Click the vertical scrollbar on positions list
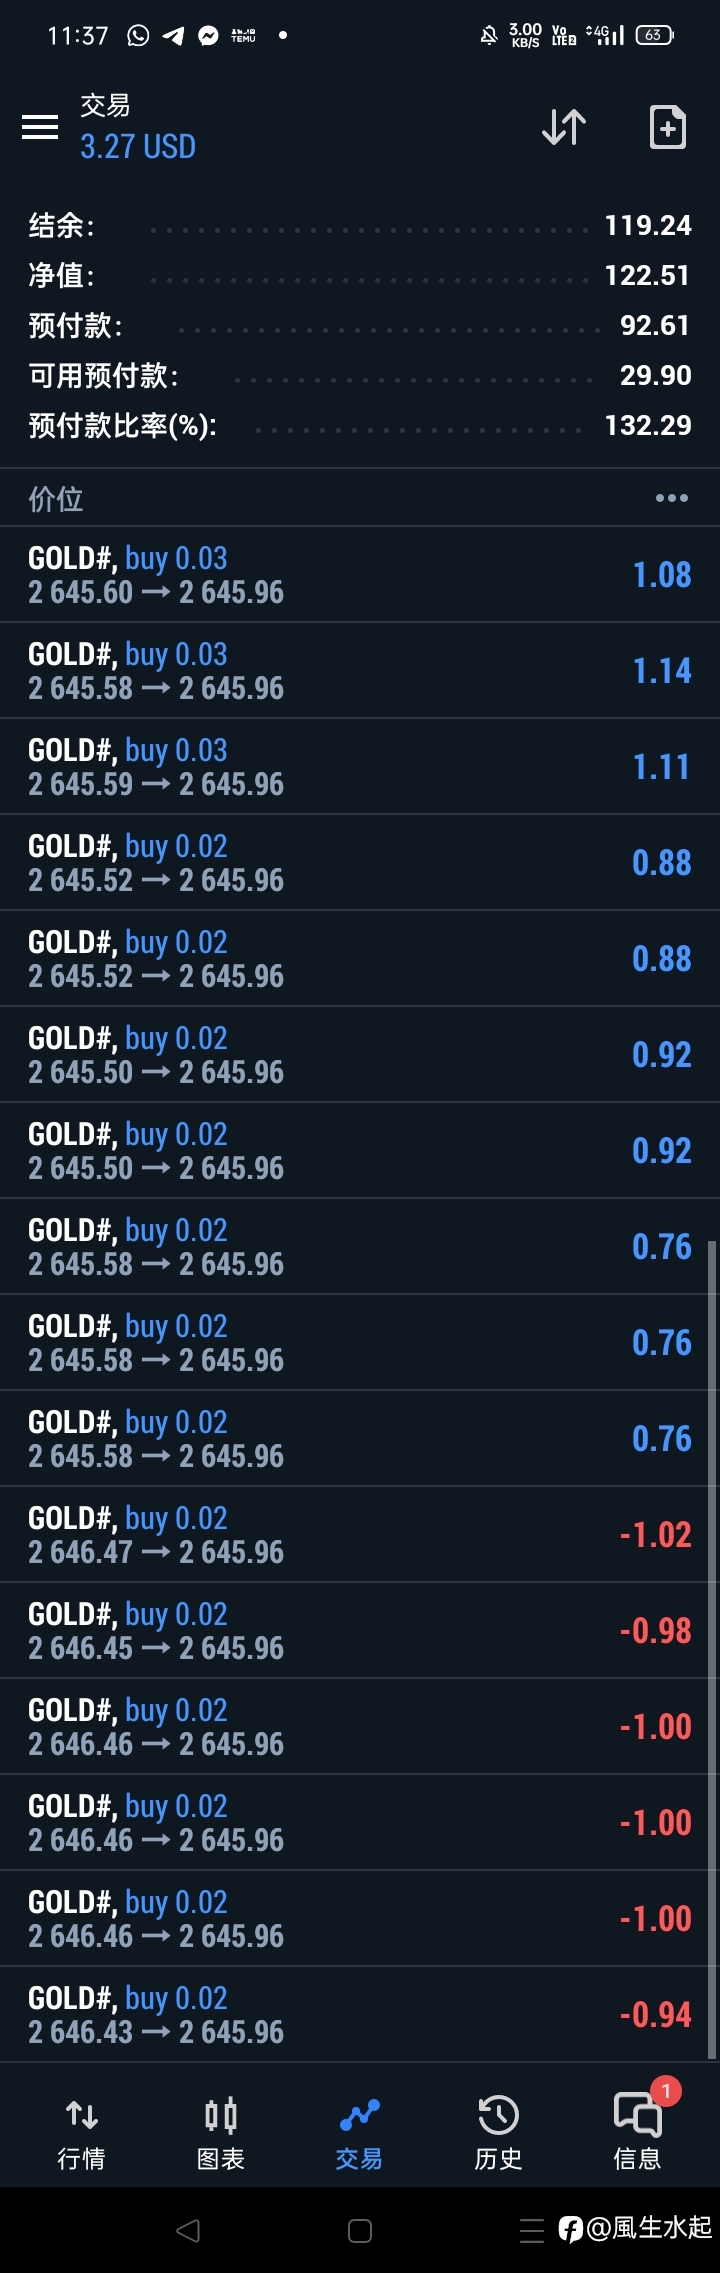The image size is (720, 2273). pos(712,1650)
